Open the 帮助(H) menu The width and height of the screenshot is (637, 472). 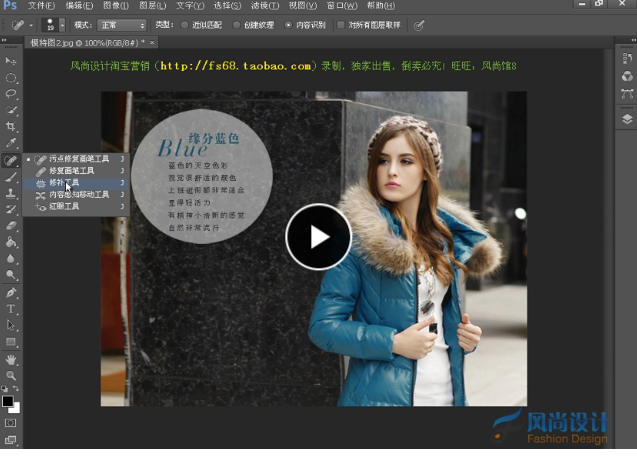tap(381, 6)
